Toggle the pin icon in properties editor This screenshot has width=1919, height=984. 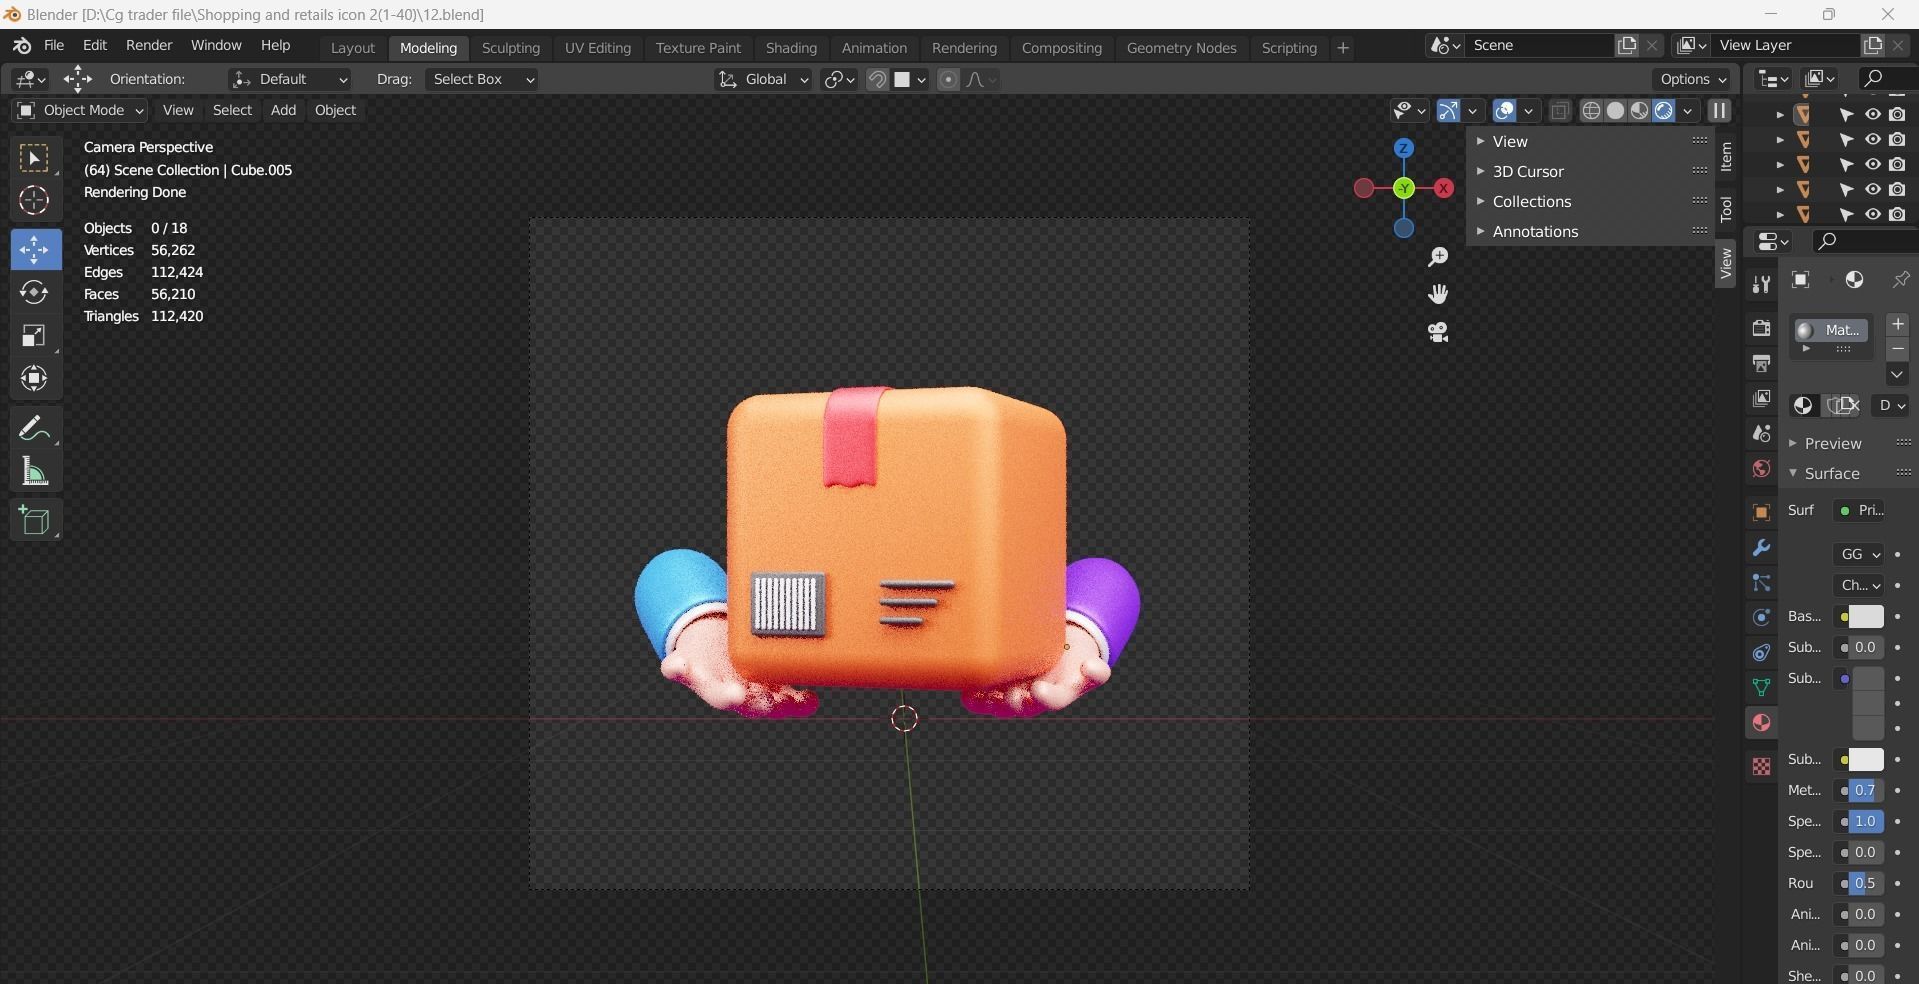tap(1900, 281)
